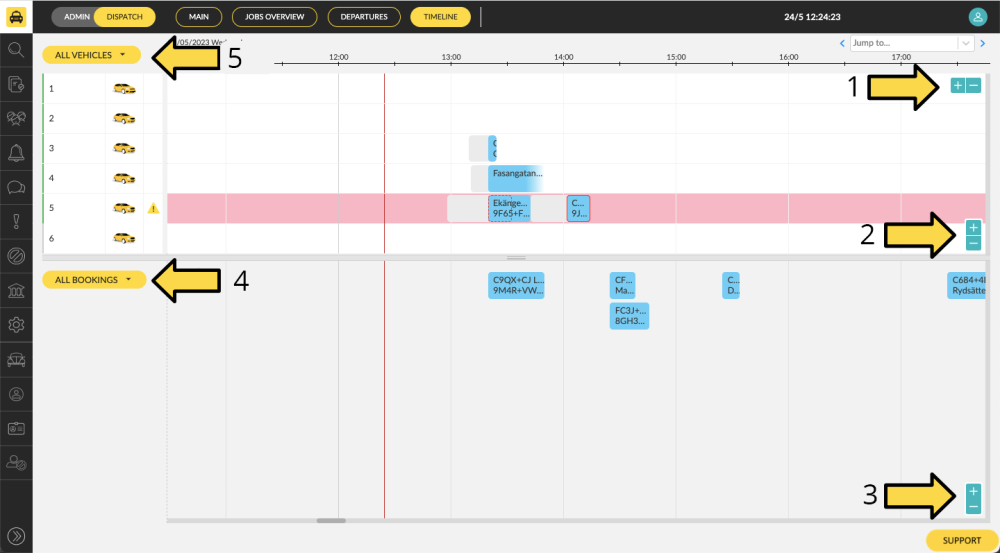
Task: Open the search icon in sidebar
Action: click(x=16, y=49)
